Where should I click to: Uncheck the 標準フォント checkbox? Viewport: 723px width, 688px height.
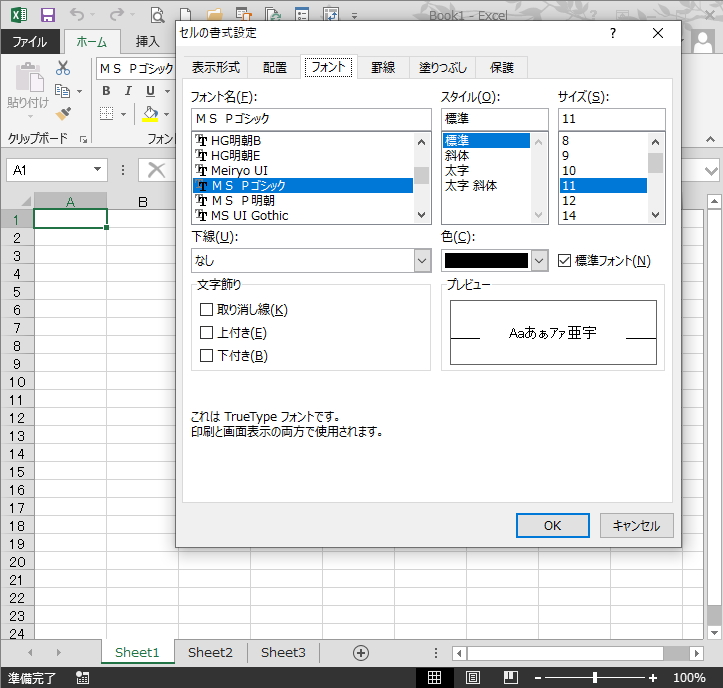(x=564, y=261)
